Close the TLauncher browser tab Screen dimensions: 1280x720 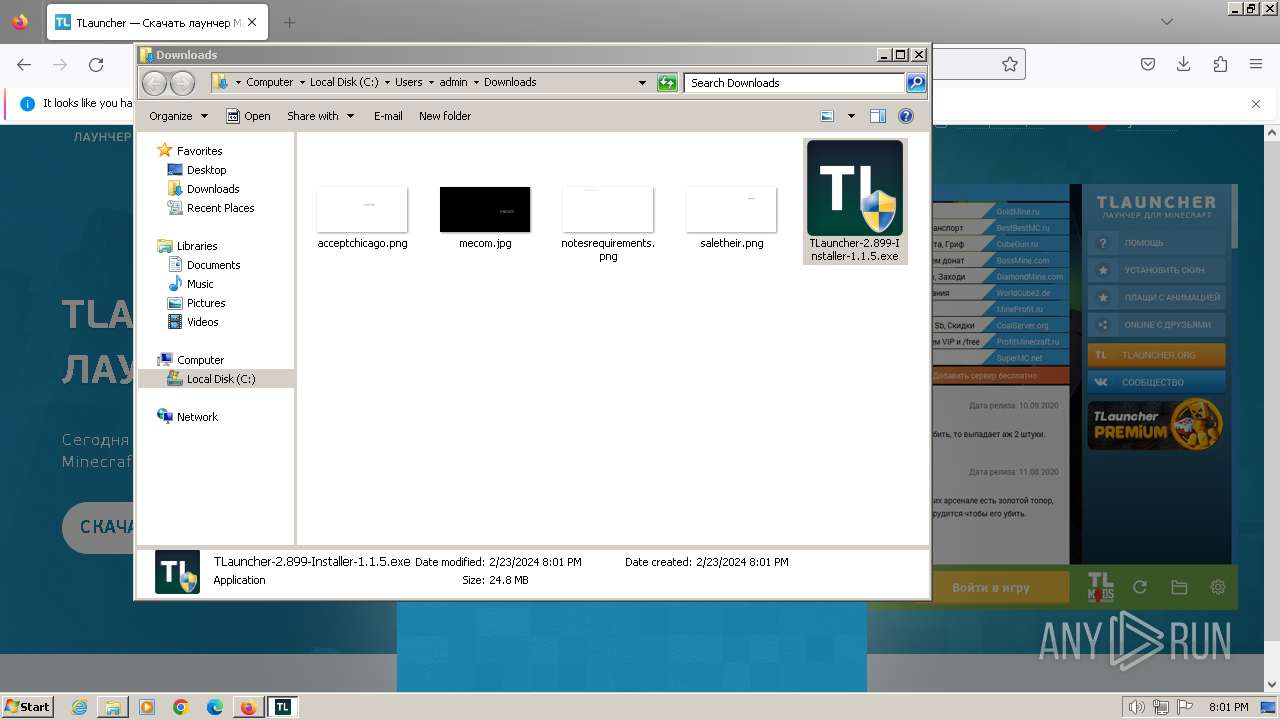252,22
